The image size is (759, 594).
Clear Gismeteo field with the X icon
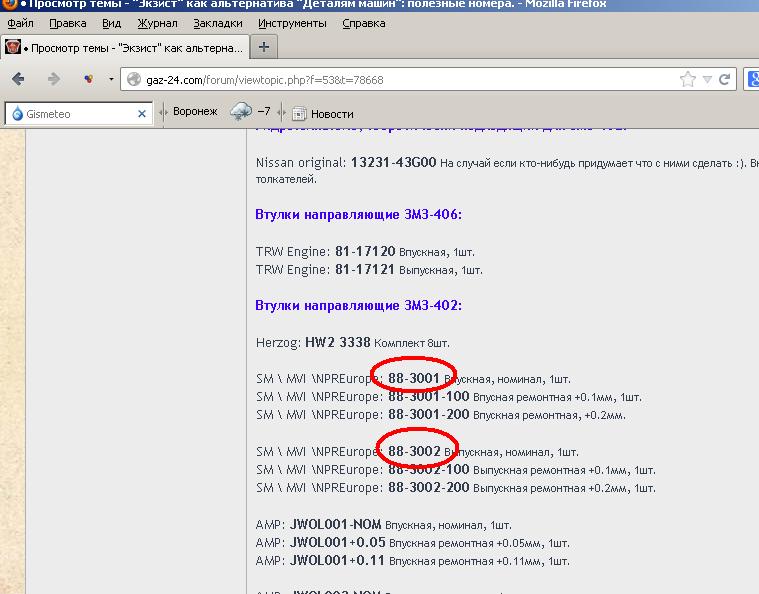(142, 114)
